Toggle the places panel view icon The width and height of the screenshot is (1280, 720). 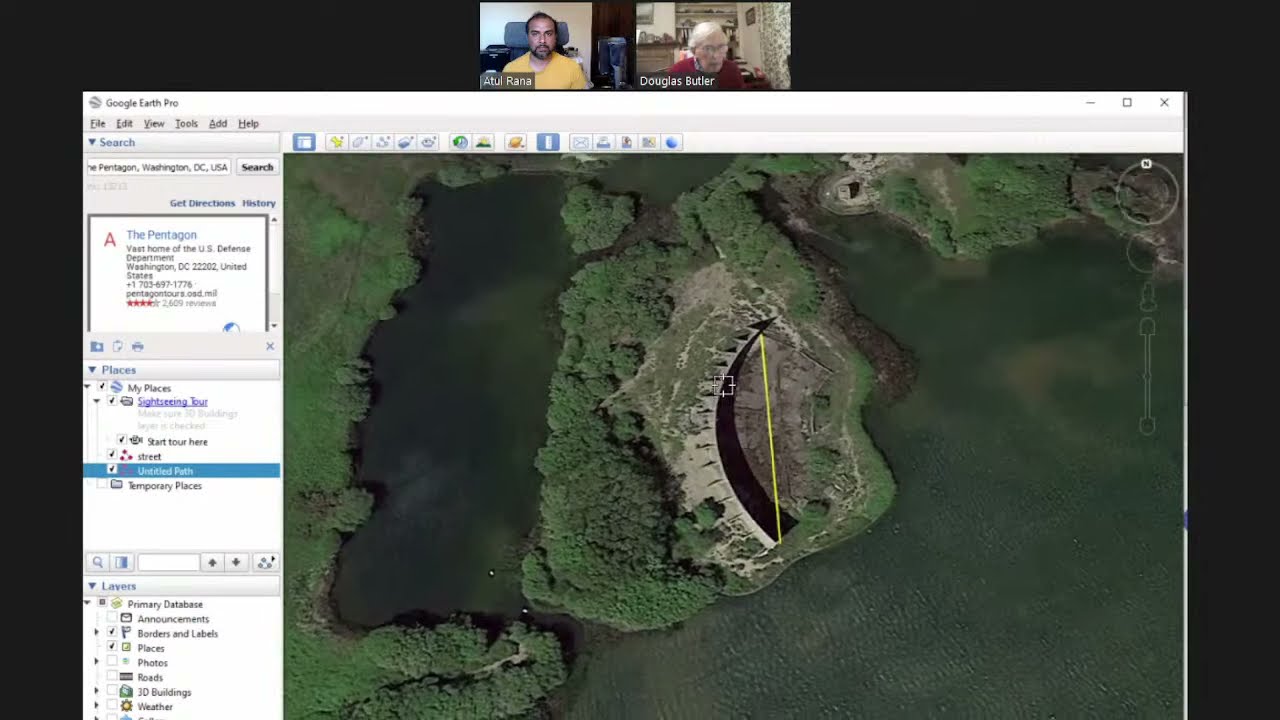(121, 562)
